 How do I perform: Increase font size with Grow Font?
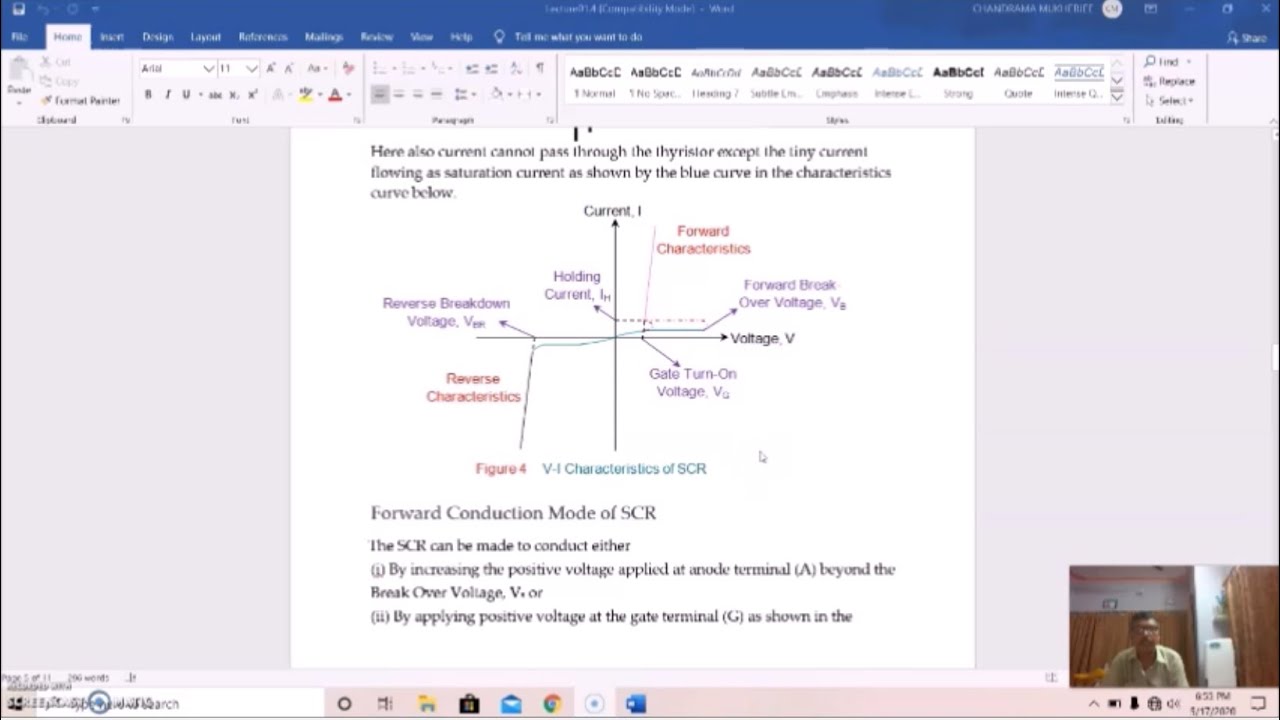[x=270, y=68]
